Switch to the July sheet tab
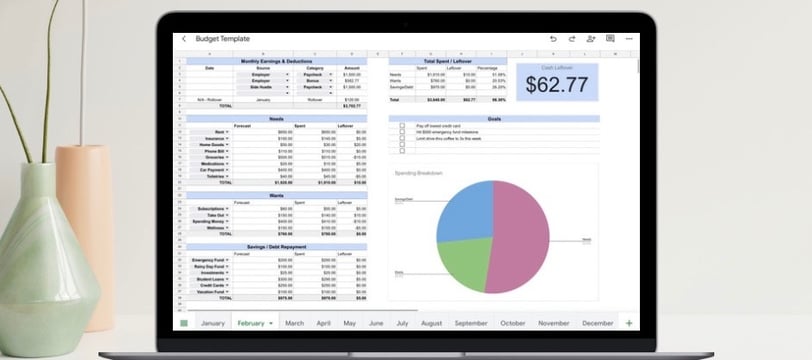This screenshot has height=360, width=812. click(402, 323)
